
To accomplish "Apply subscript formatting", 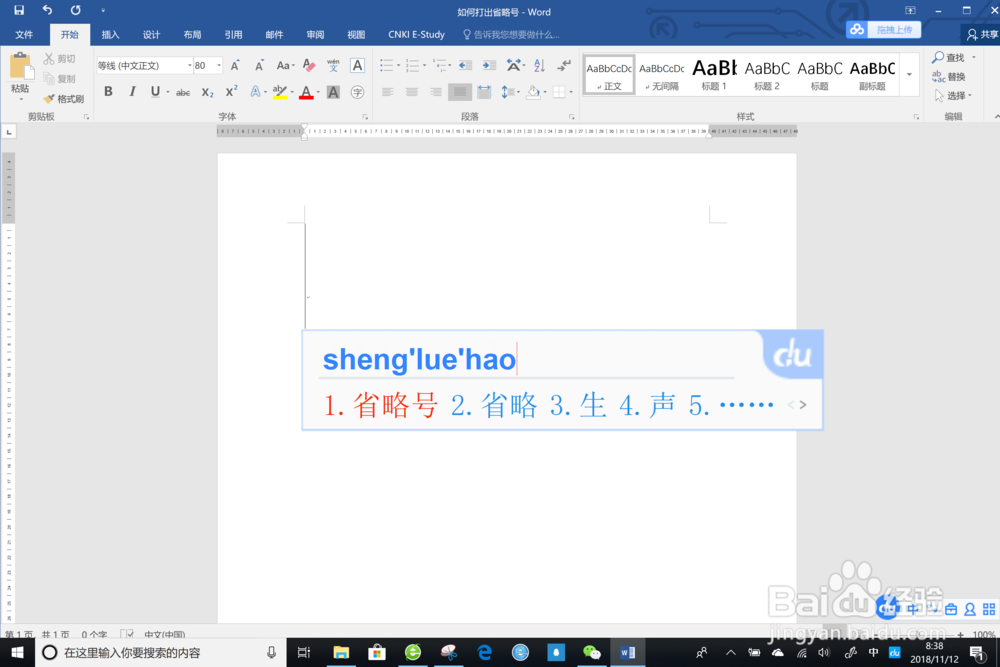I will 205,91.
